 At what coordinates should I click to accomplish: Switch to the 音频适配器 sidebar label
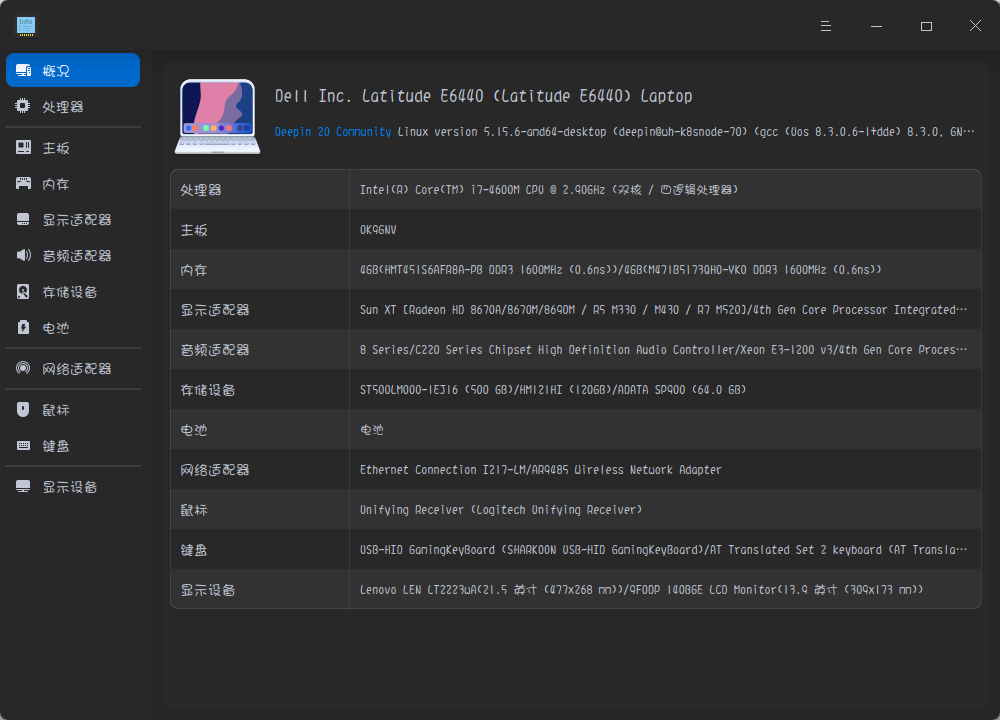[x=77, y=256]
